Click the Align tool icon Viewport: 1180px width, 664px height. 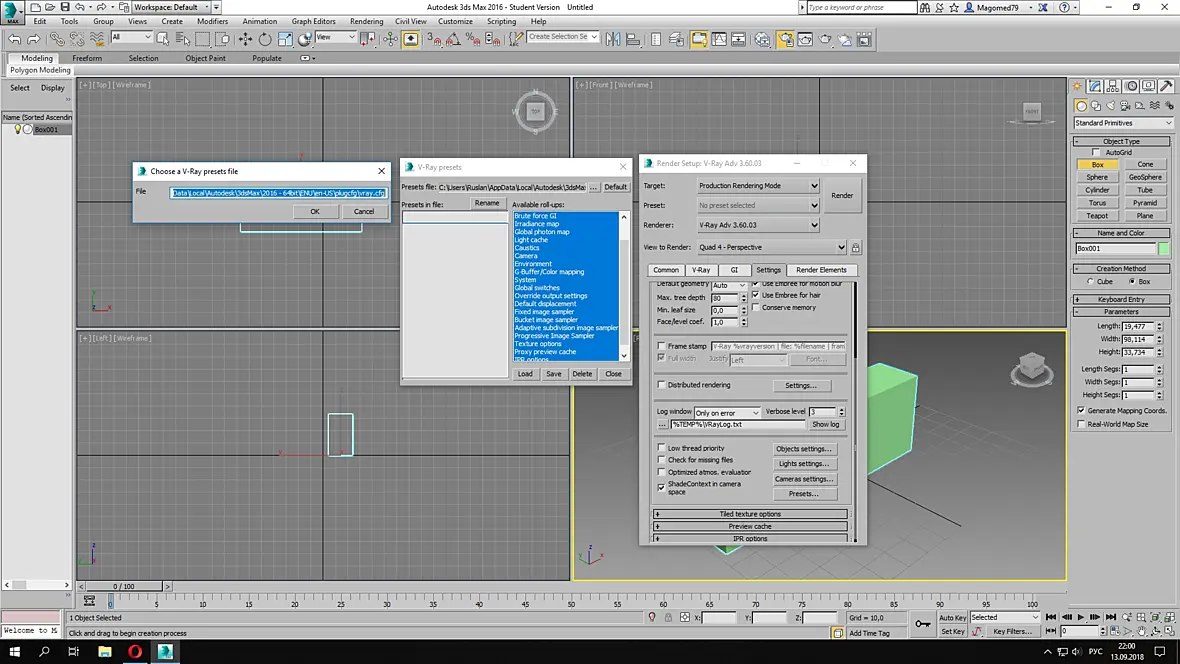pos(633,39)
